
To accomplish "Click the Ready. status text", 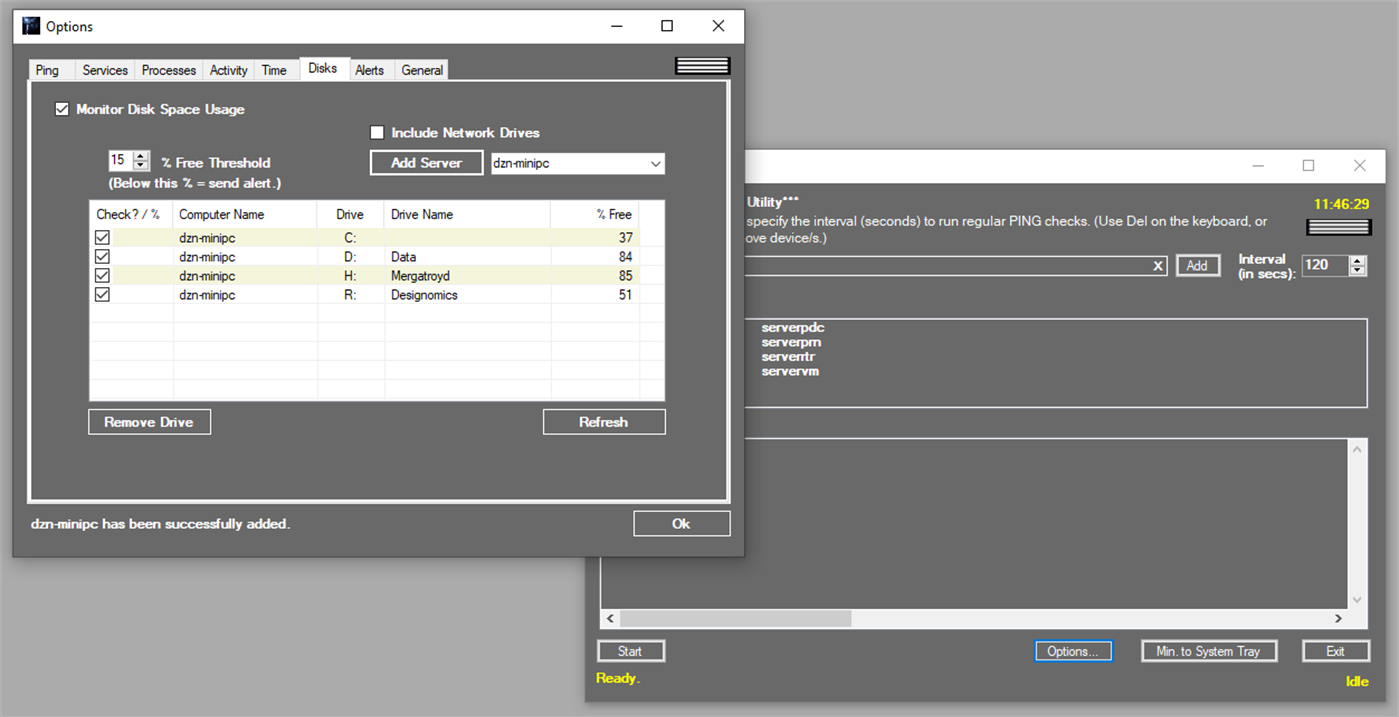I will point(618,678).
